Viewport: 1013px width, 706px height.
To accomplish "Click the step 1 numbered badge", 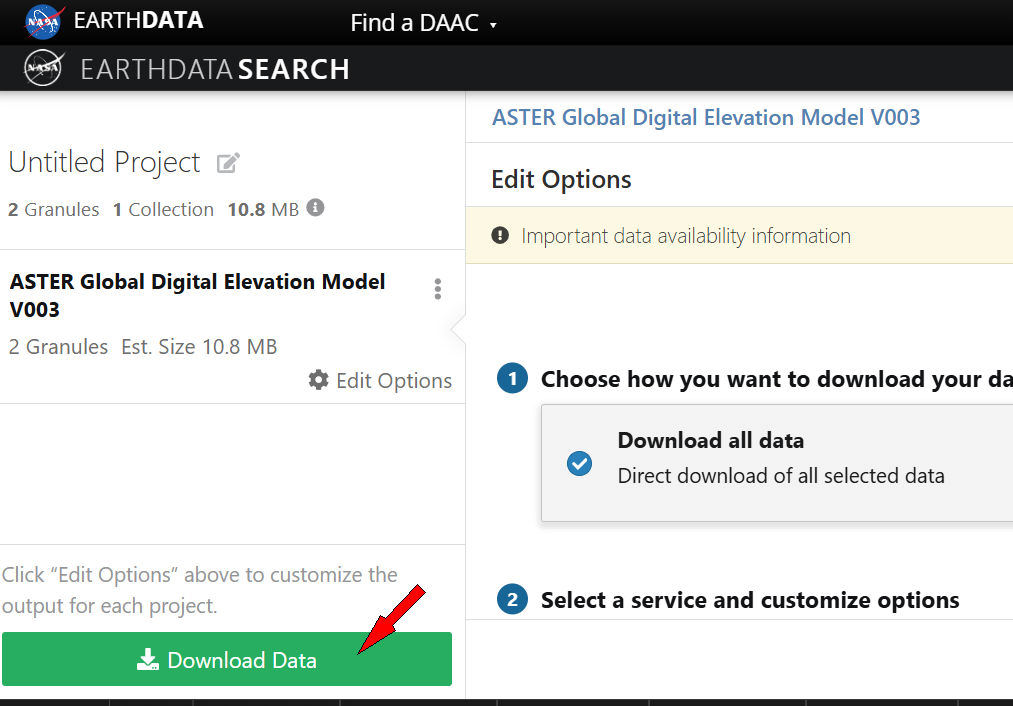I will (512, 379).
